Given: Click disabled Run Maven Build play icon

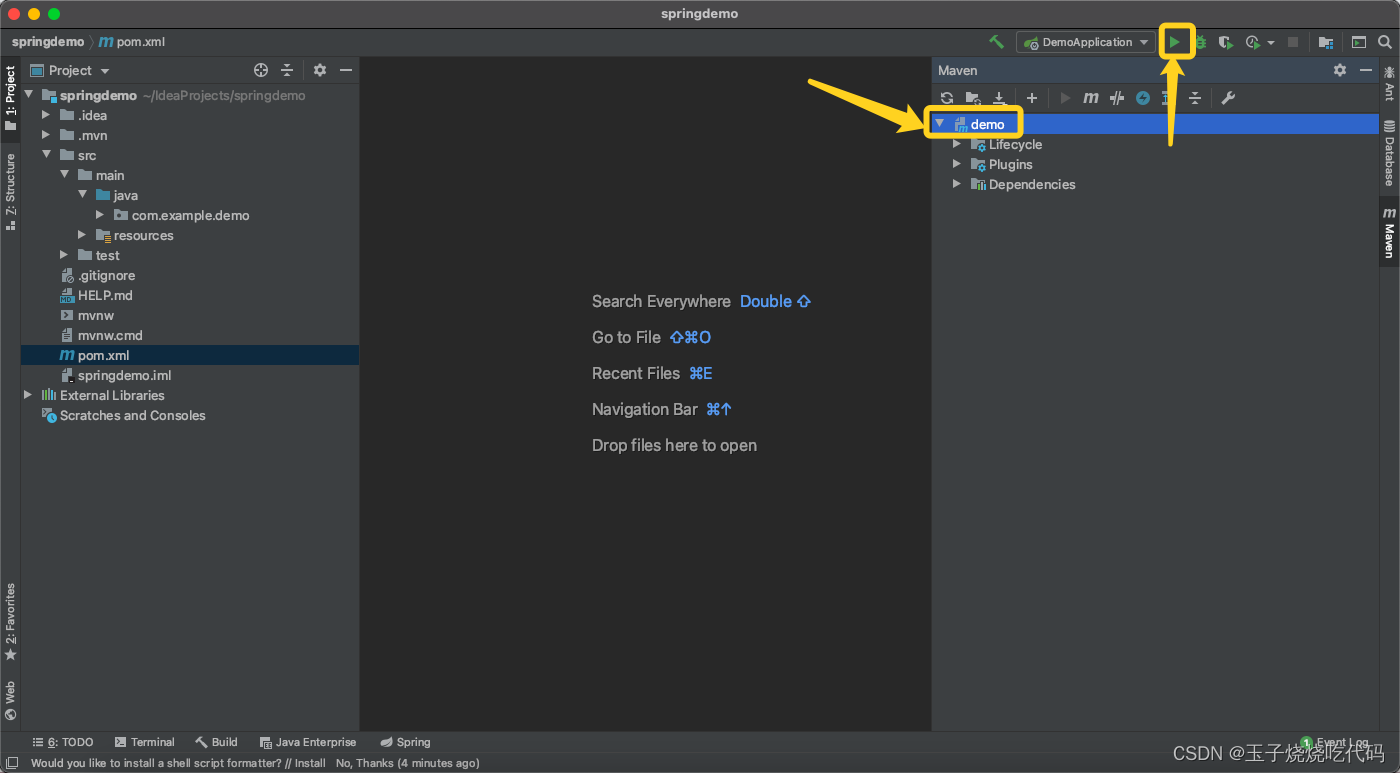Looking at the screenshot, I should coord(1065,98).
